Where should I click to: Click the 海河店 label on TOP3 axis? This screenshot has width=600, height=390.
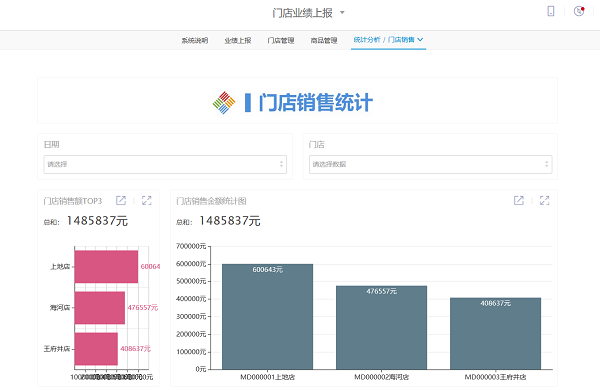pyautogui.click(x=60, y=308)
